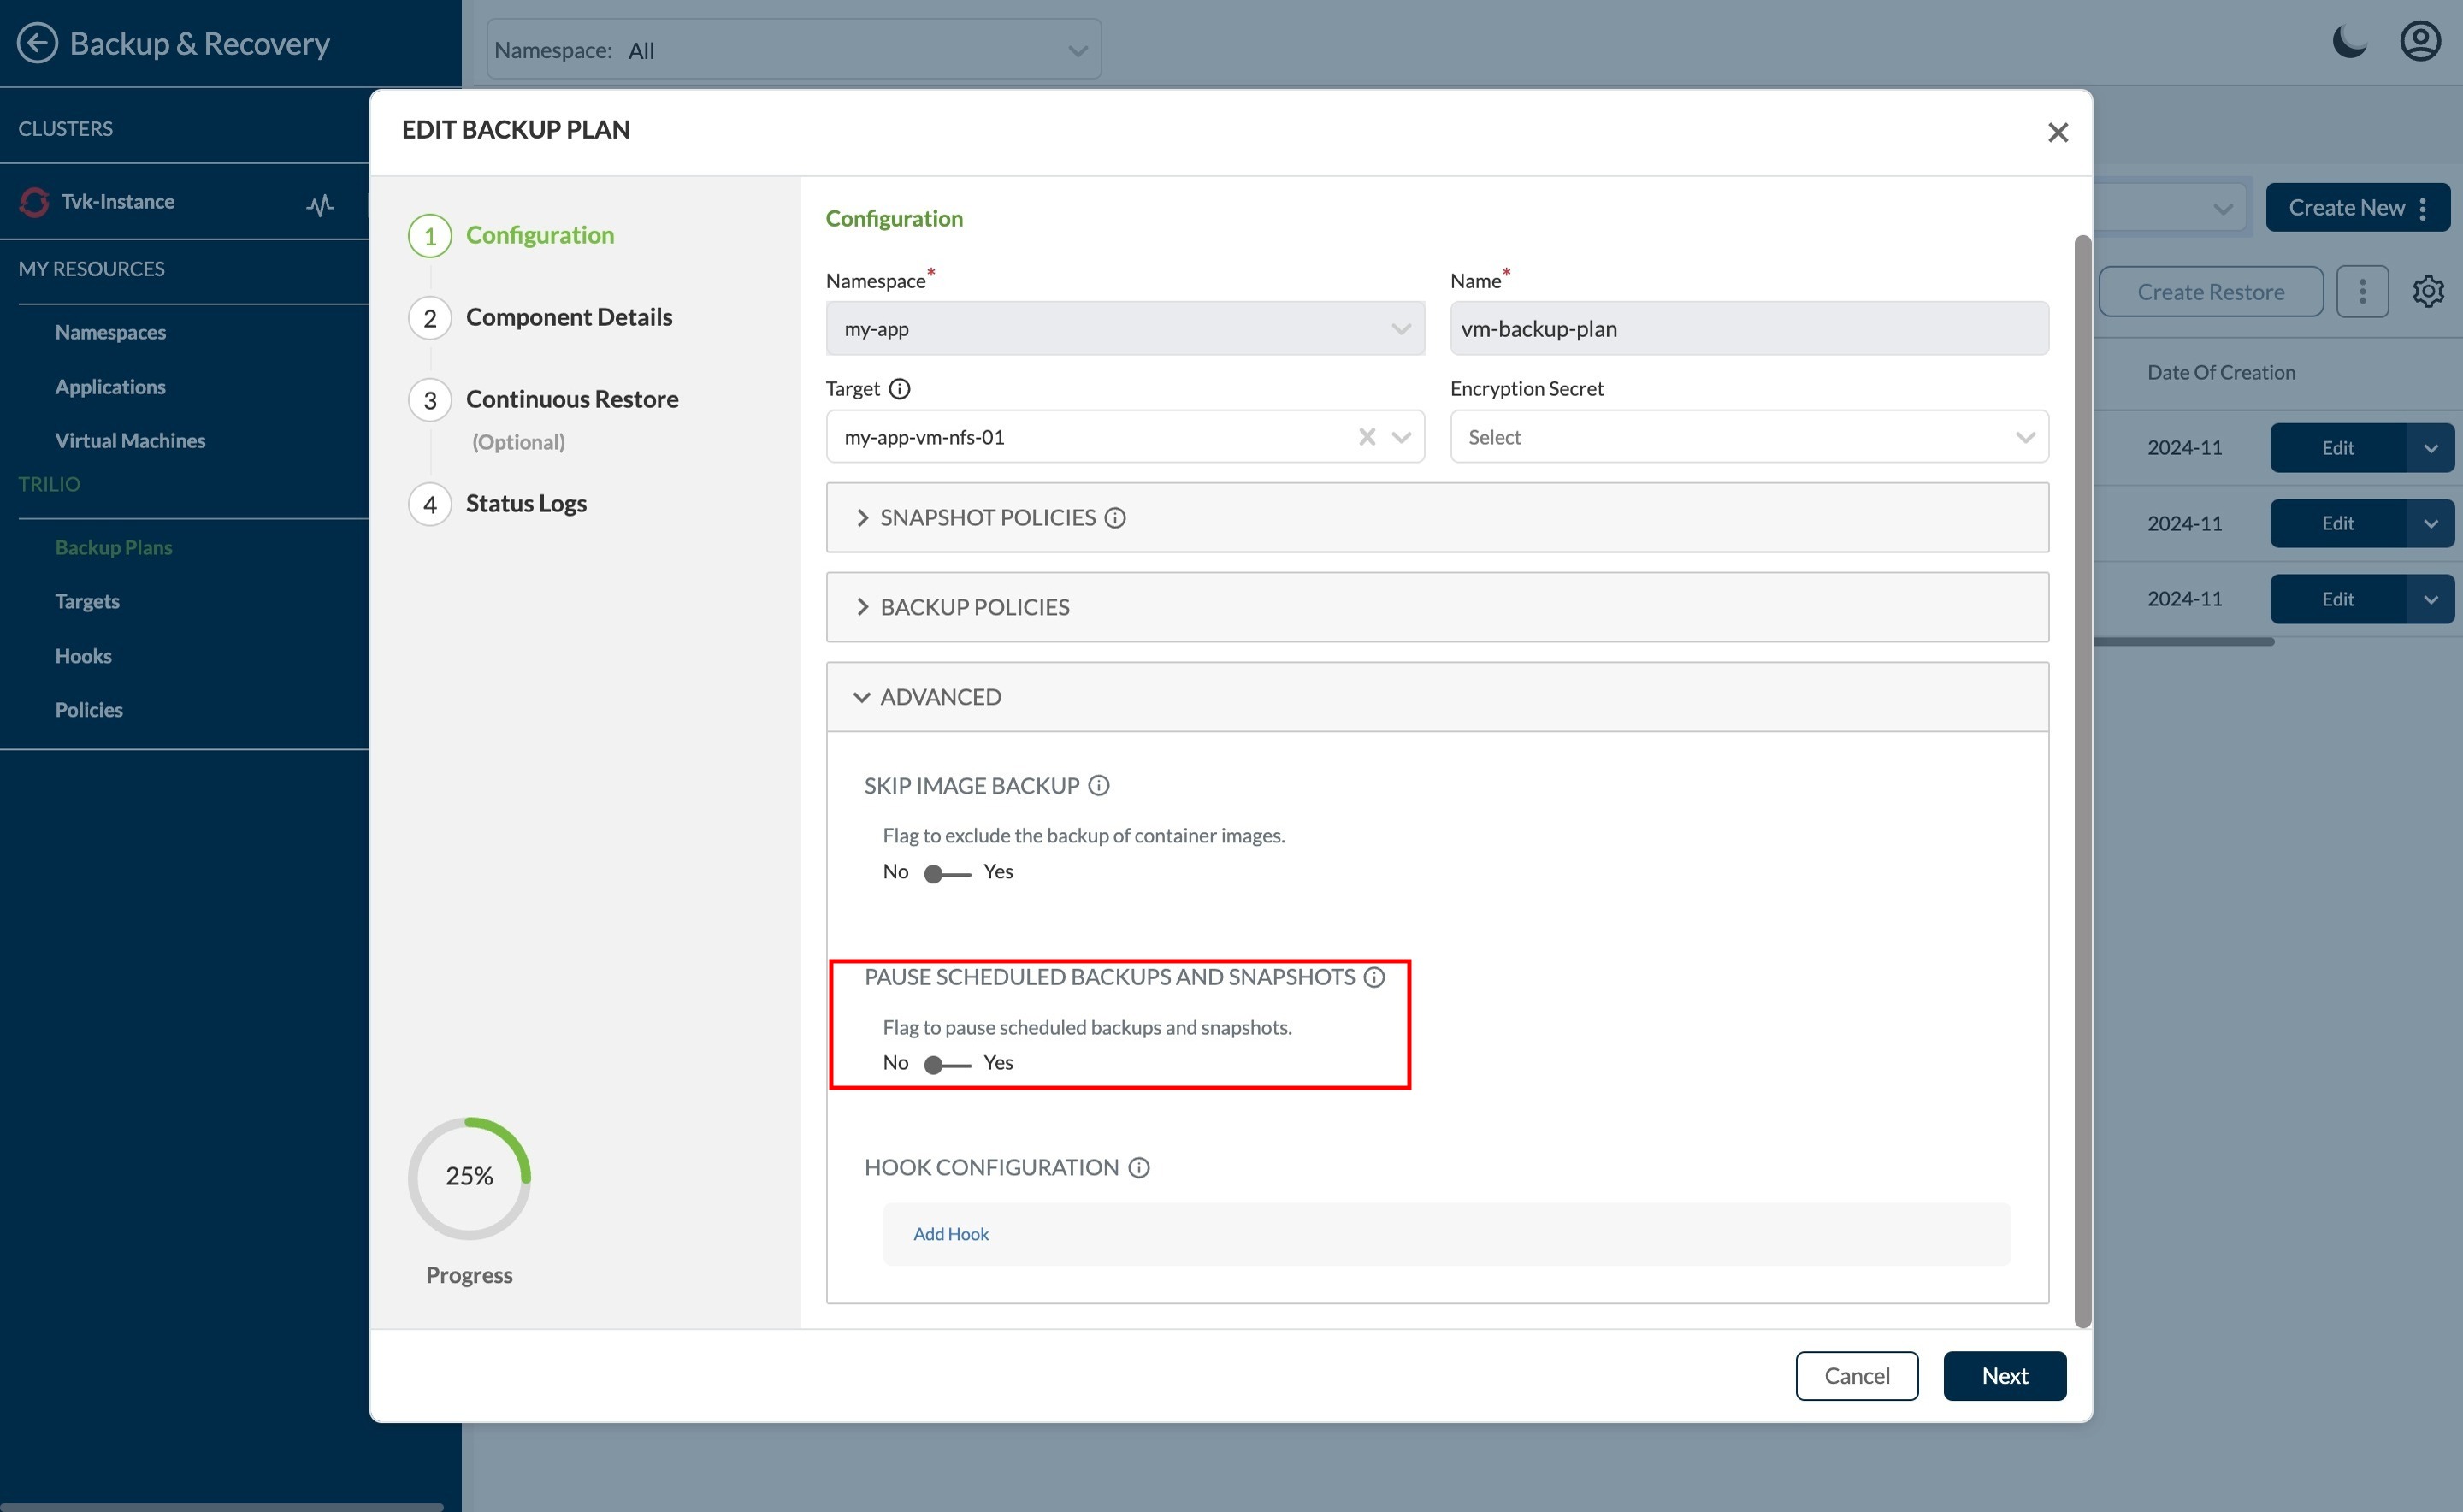Click the Date Of Creation column header
Screen dimensions: 2463x1512
(x=2220, y=372)
